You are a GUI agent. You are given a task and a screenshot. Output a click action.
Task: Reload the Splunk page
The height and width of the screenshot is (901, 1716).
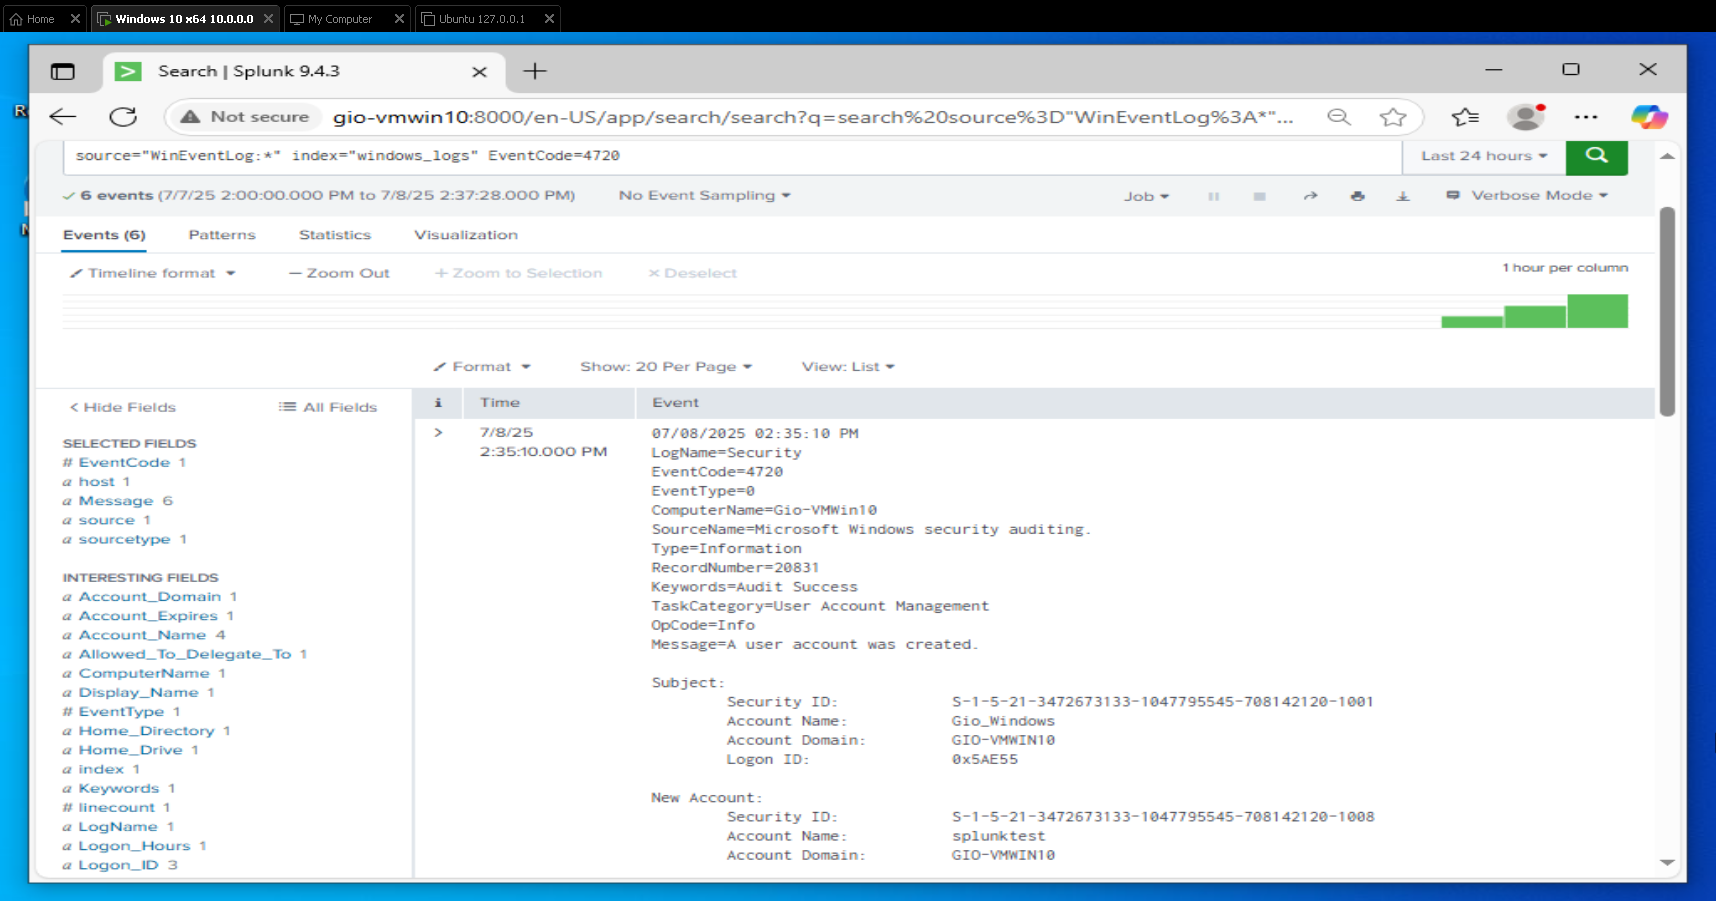click(123, 117)
